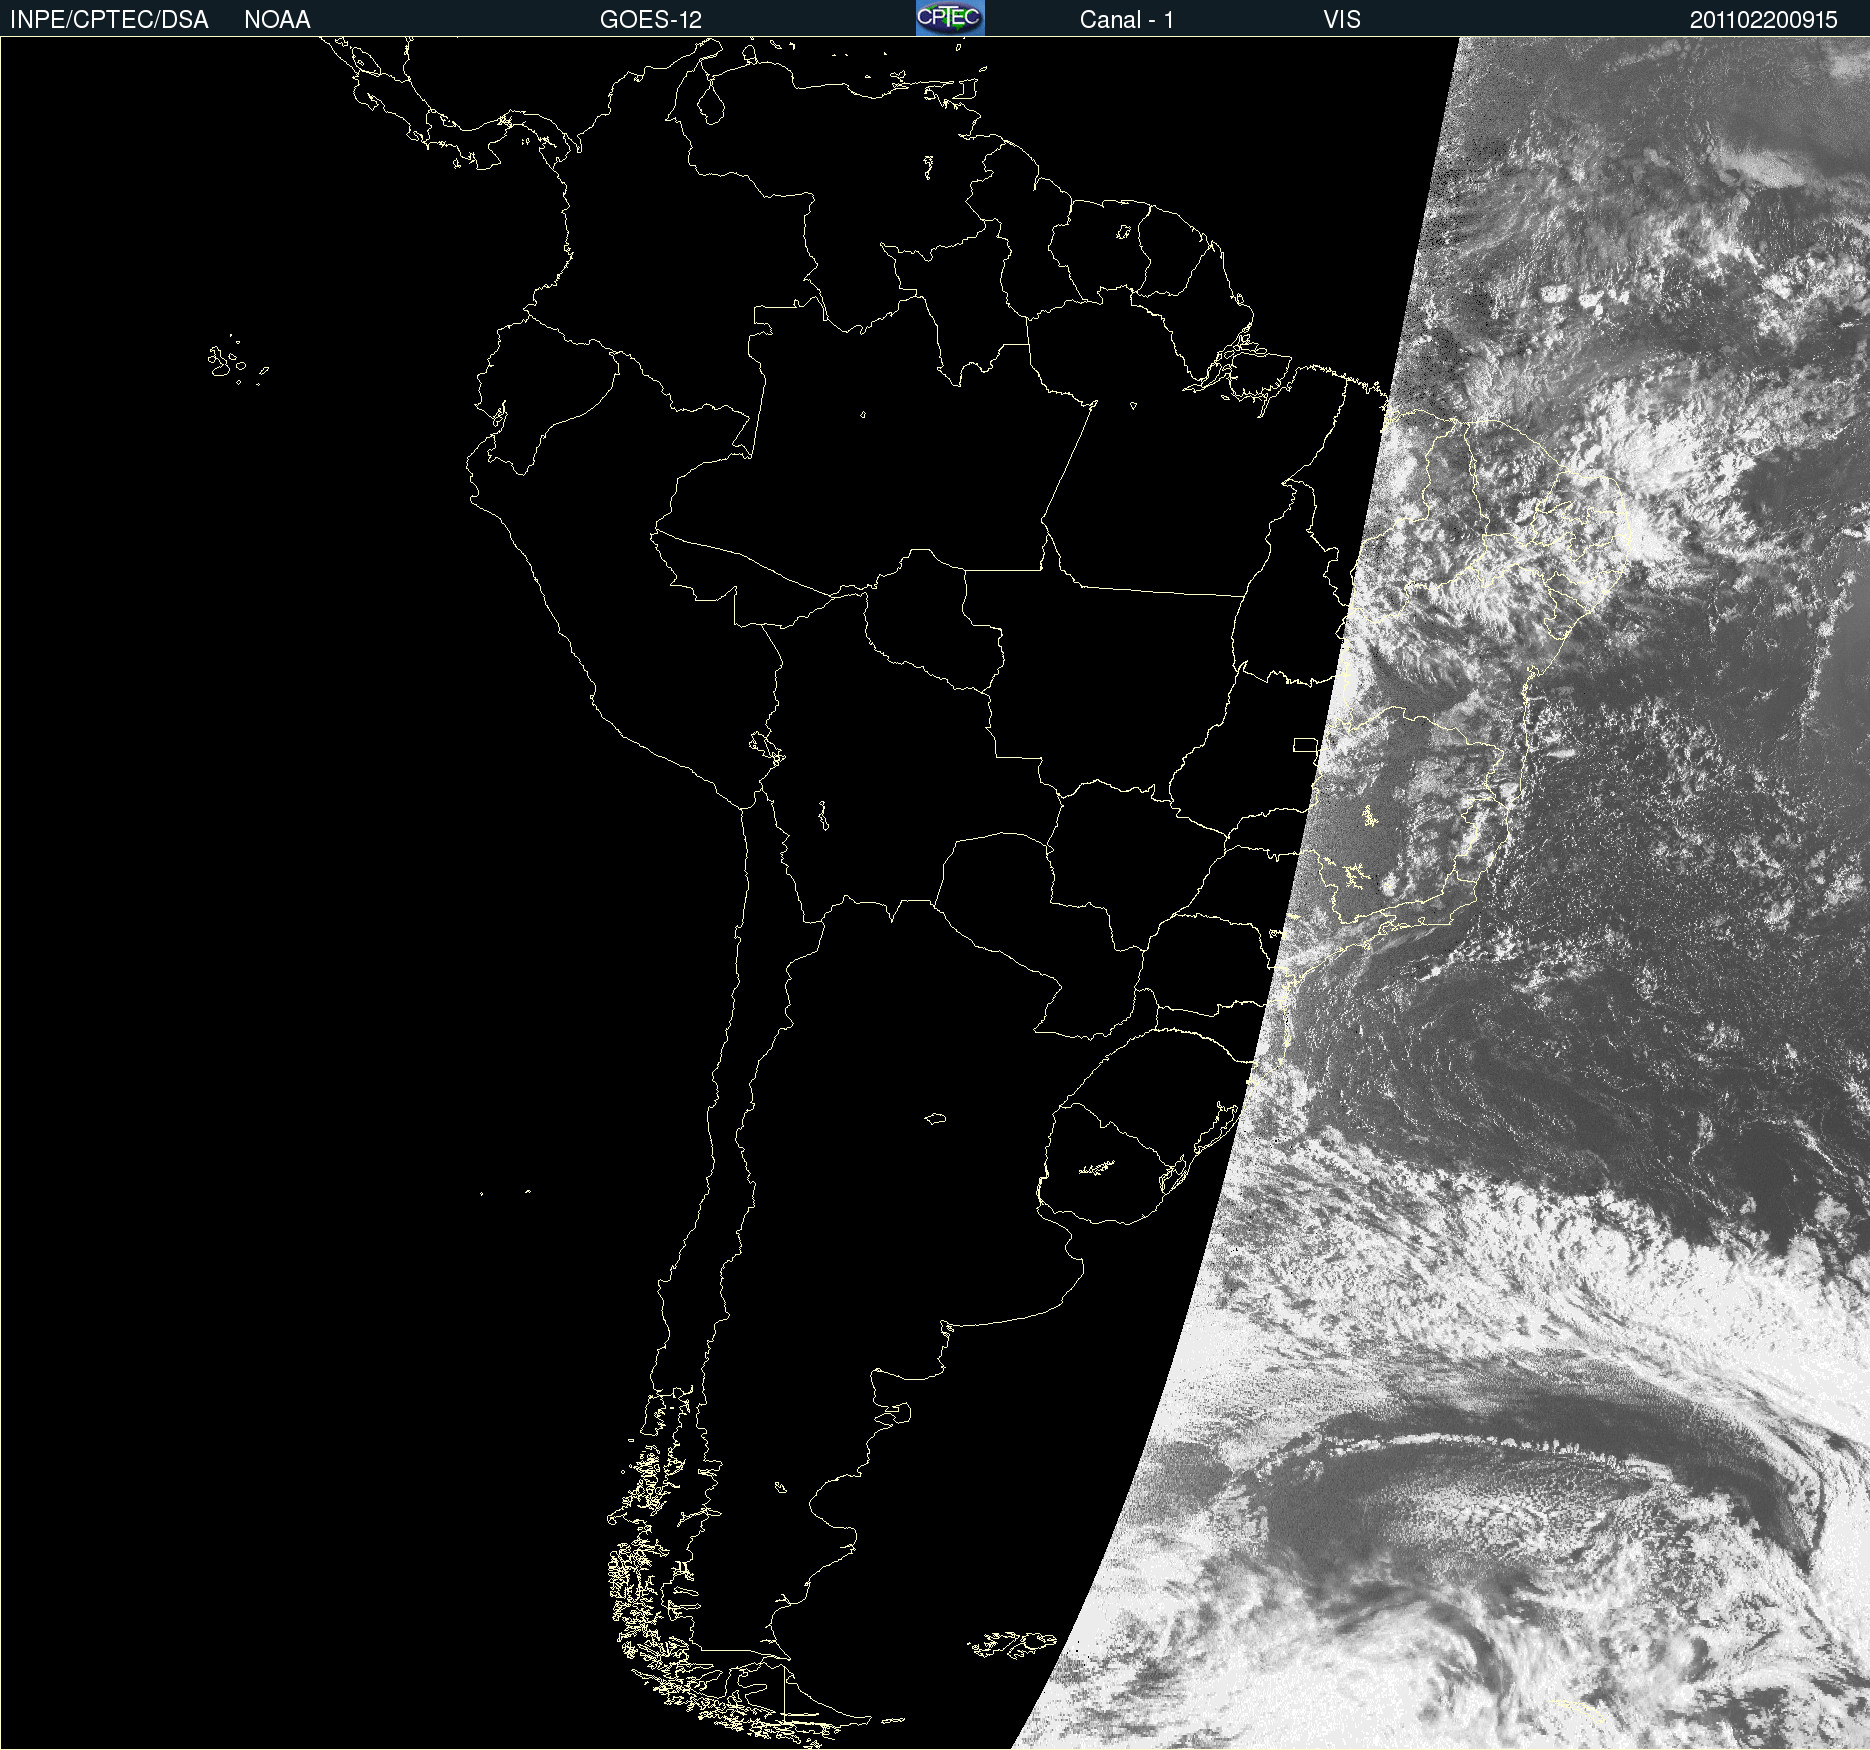Click the GOES-12 satellite label
This screenshot has width=1870, height=1750.
tap(651, 20)
